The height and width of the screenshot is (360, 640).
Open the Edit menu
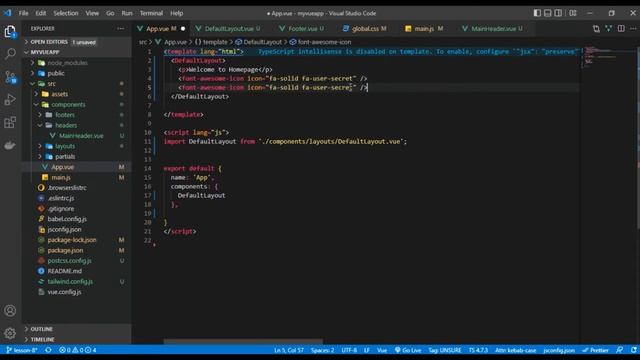click(x=41, y=13)
